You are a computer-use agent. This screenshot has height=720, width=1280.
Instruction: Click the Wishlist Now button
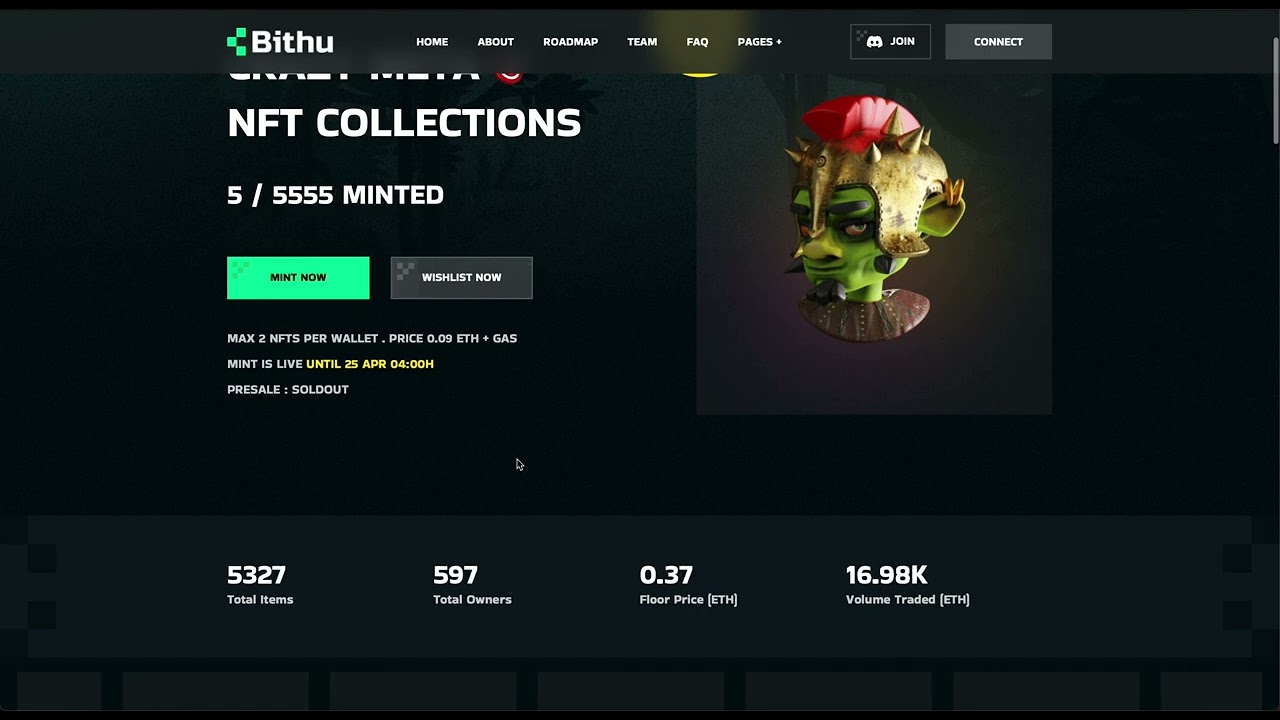(461, 278)
